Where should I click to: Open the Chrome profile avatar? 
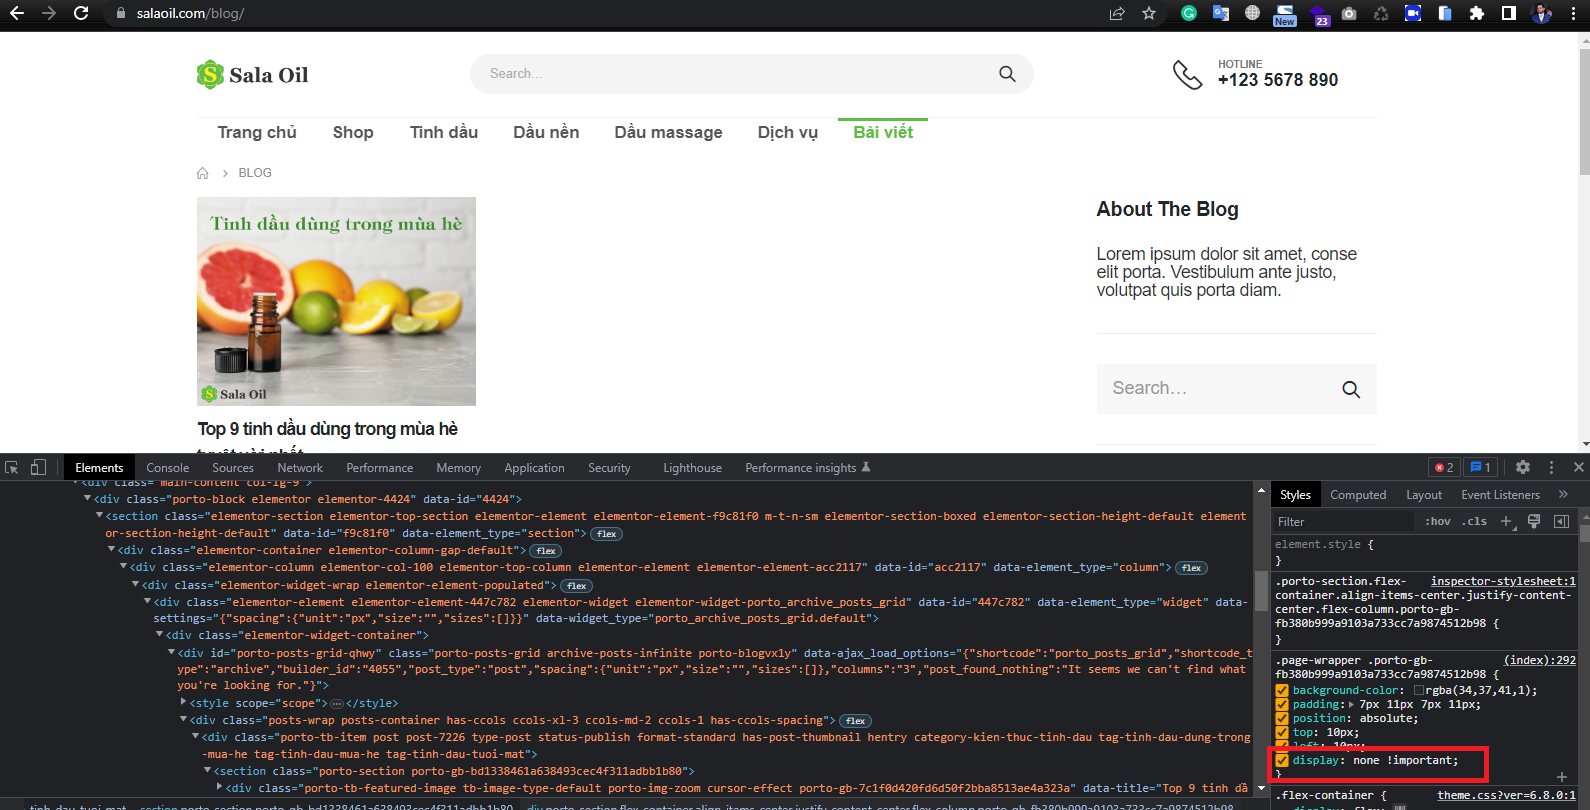coord(1541,13)
